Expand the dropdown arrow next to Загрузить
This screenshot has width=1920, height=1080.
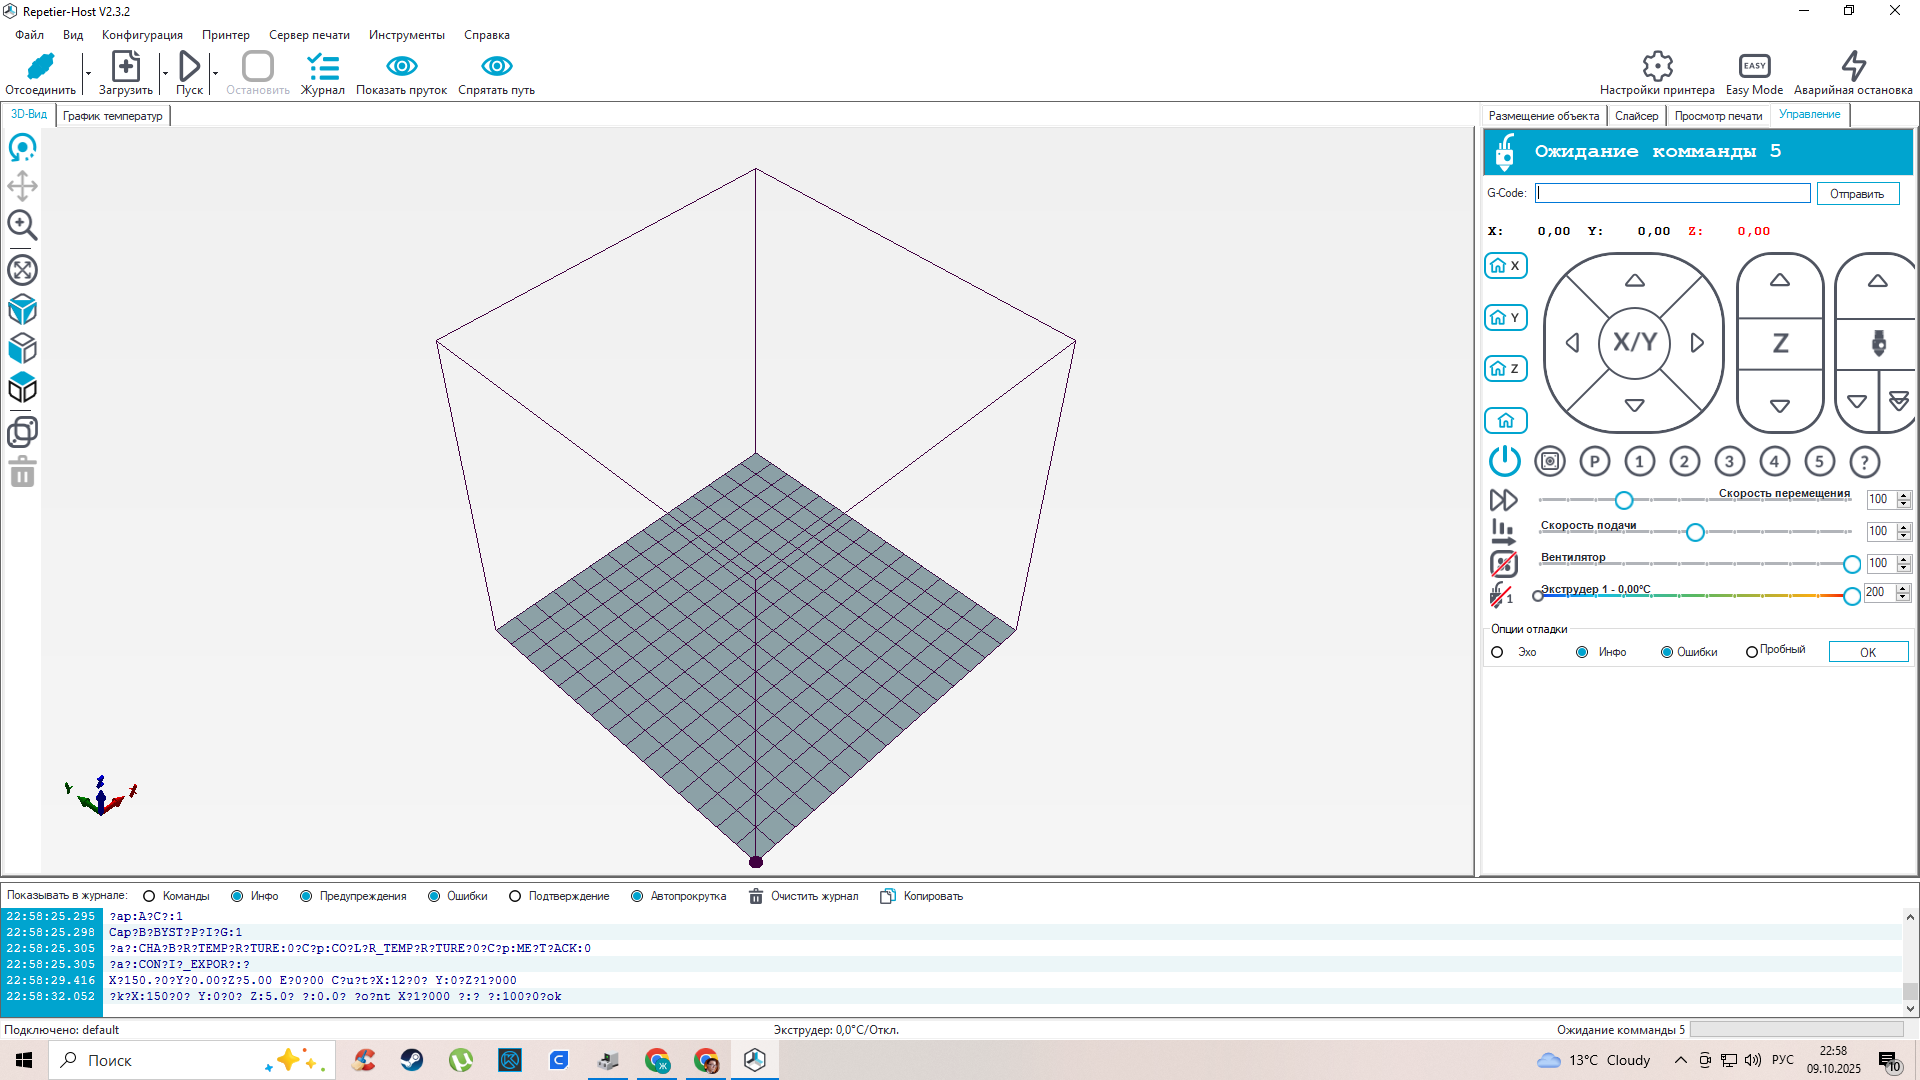(165, 73)
